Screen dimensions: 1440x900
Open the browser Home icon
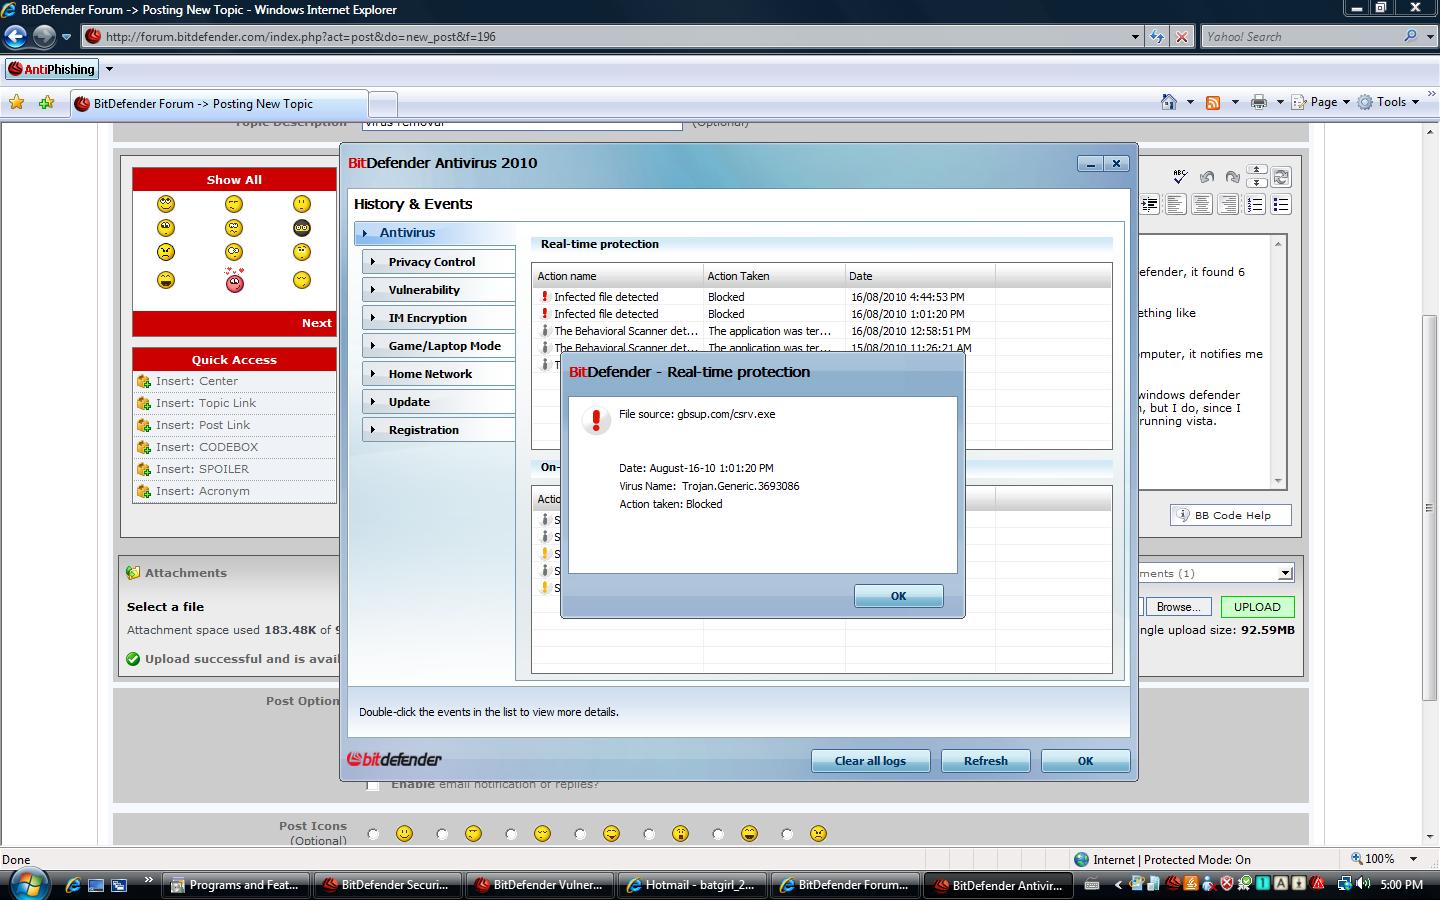tap(1168, 102)
